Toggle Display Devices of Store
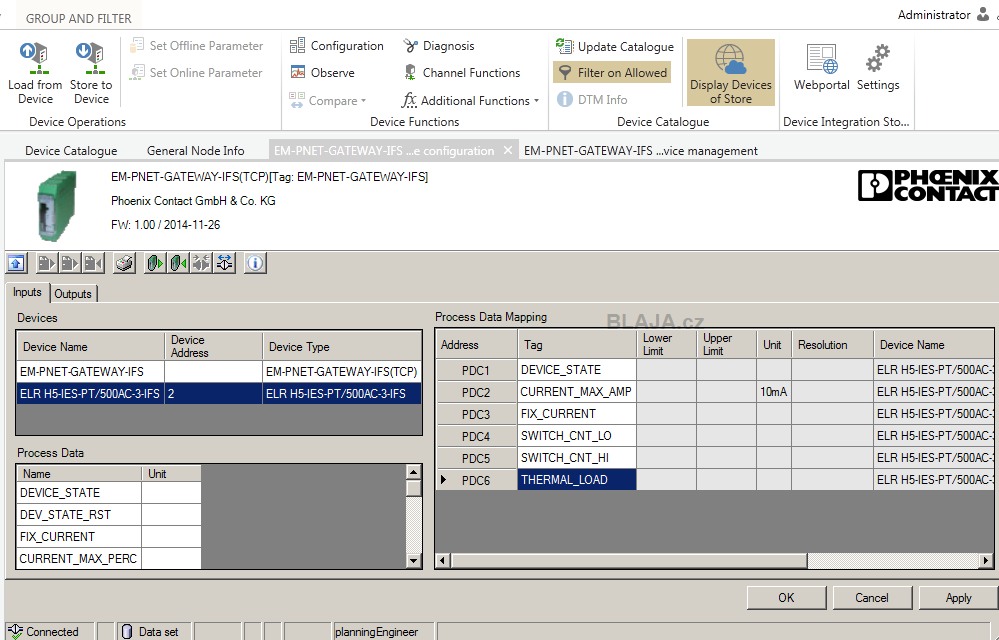Screen dimensions: 999x640 (731, 73)
